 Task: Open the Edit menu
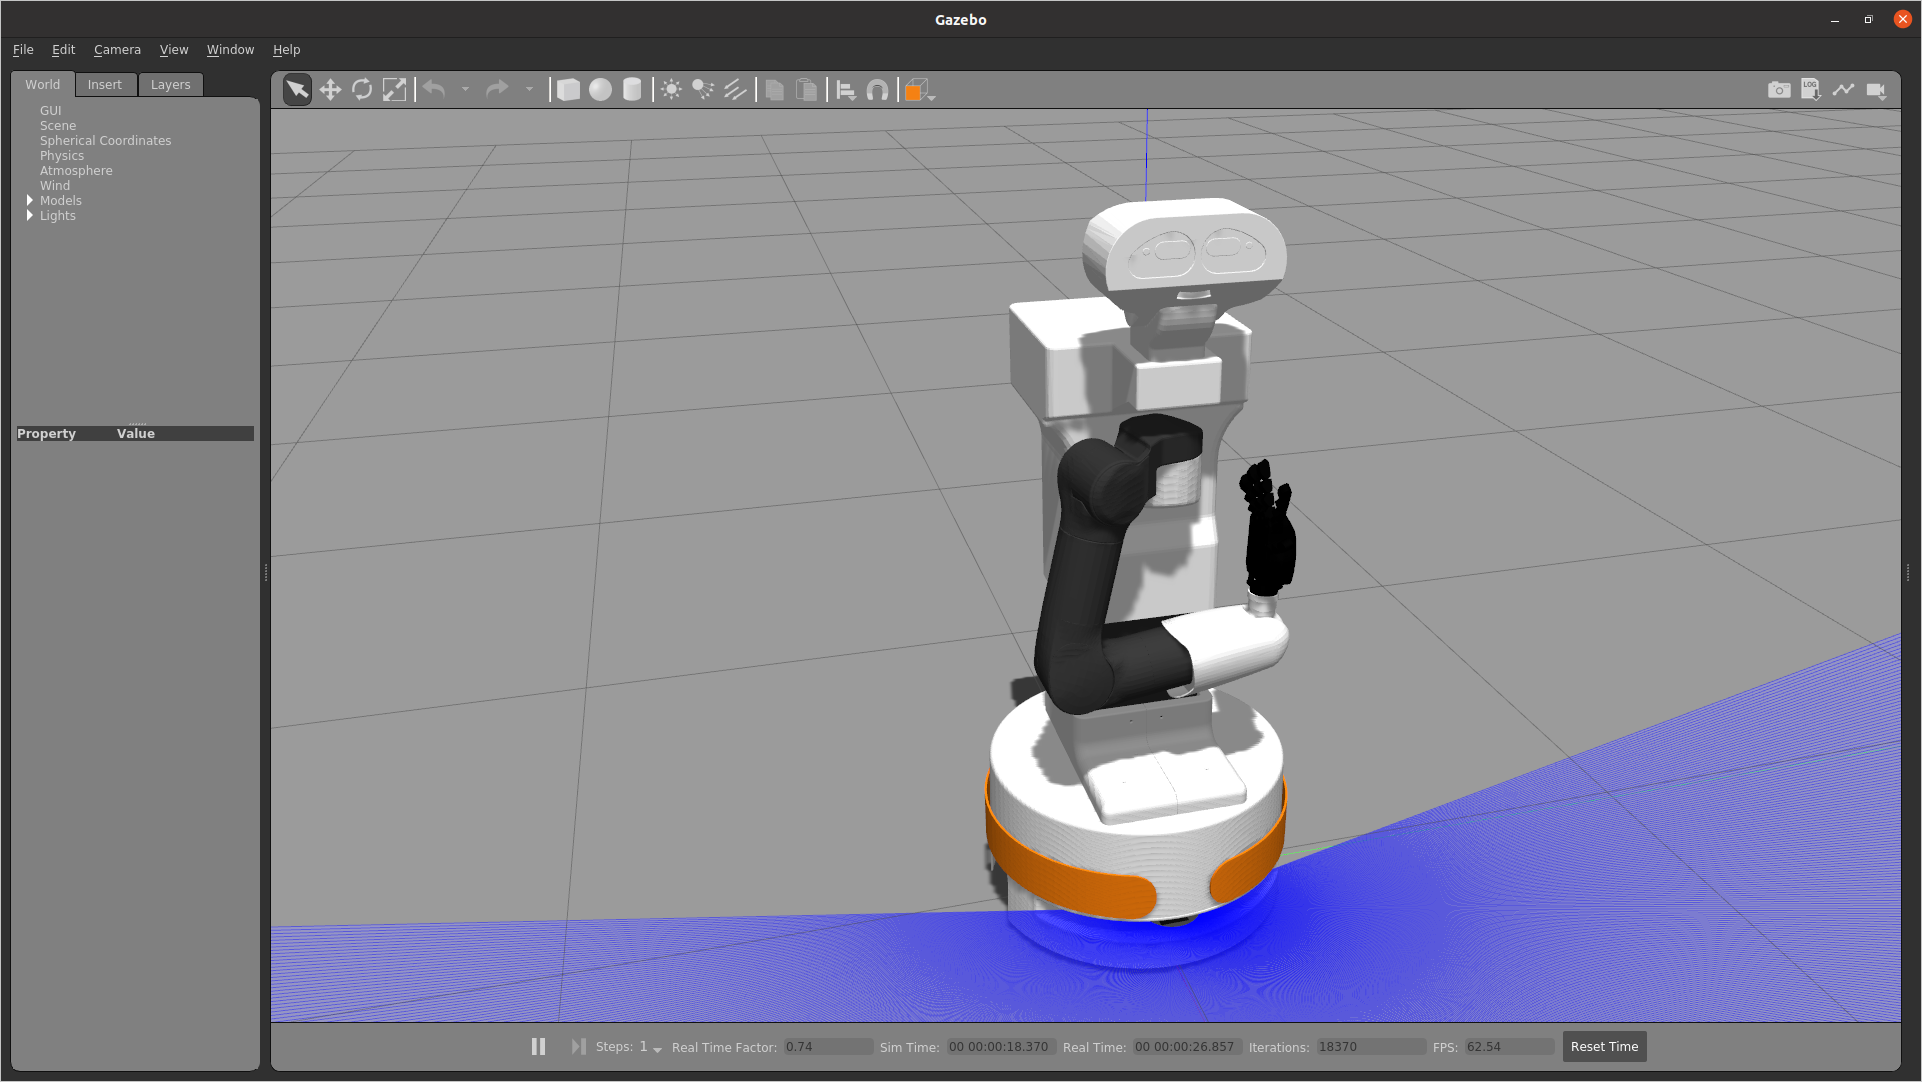pyautogui.click(x=63, y=49)
